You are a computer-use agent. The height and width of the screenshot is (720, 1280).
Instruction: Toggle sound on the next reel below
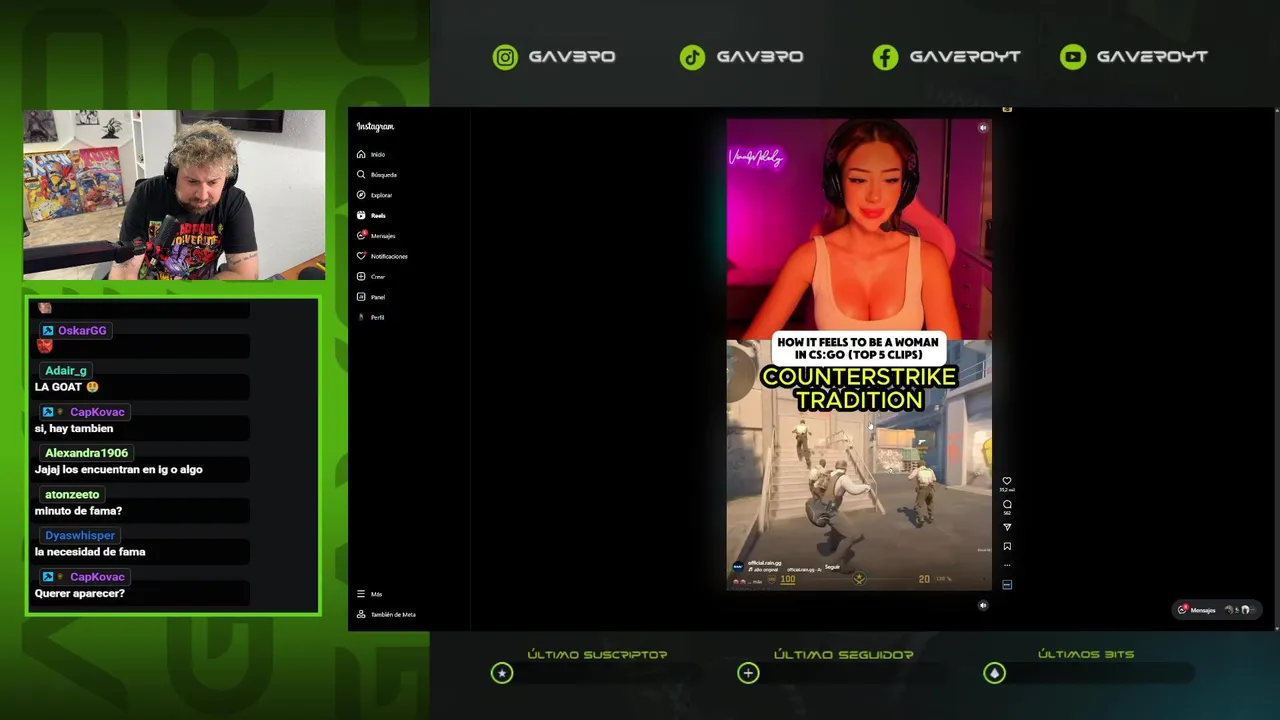pos(983,605)
